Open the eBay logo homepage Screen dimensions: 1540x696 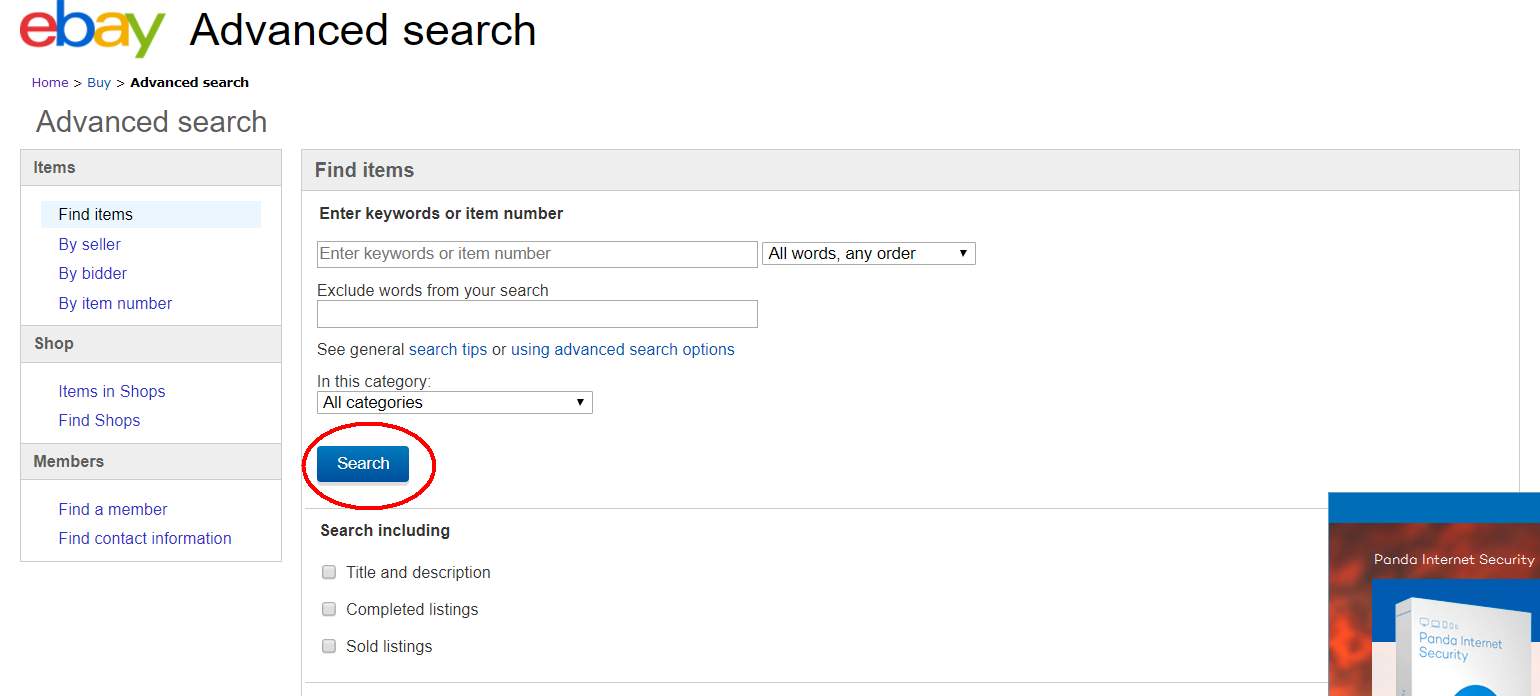(x=92, y=30)
